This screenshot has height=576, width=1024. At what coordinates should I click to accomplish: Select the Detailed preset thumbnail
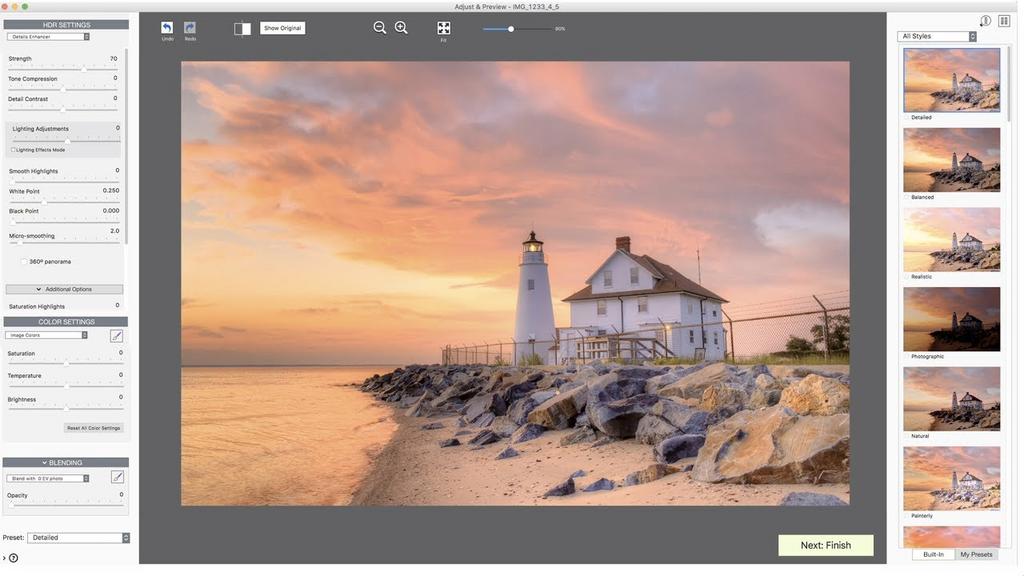click(x=952, y=80)
